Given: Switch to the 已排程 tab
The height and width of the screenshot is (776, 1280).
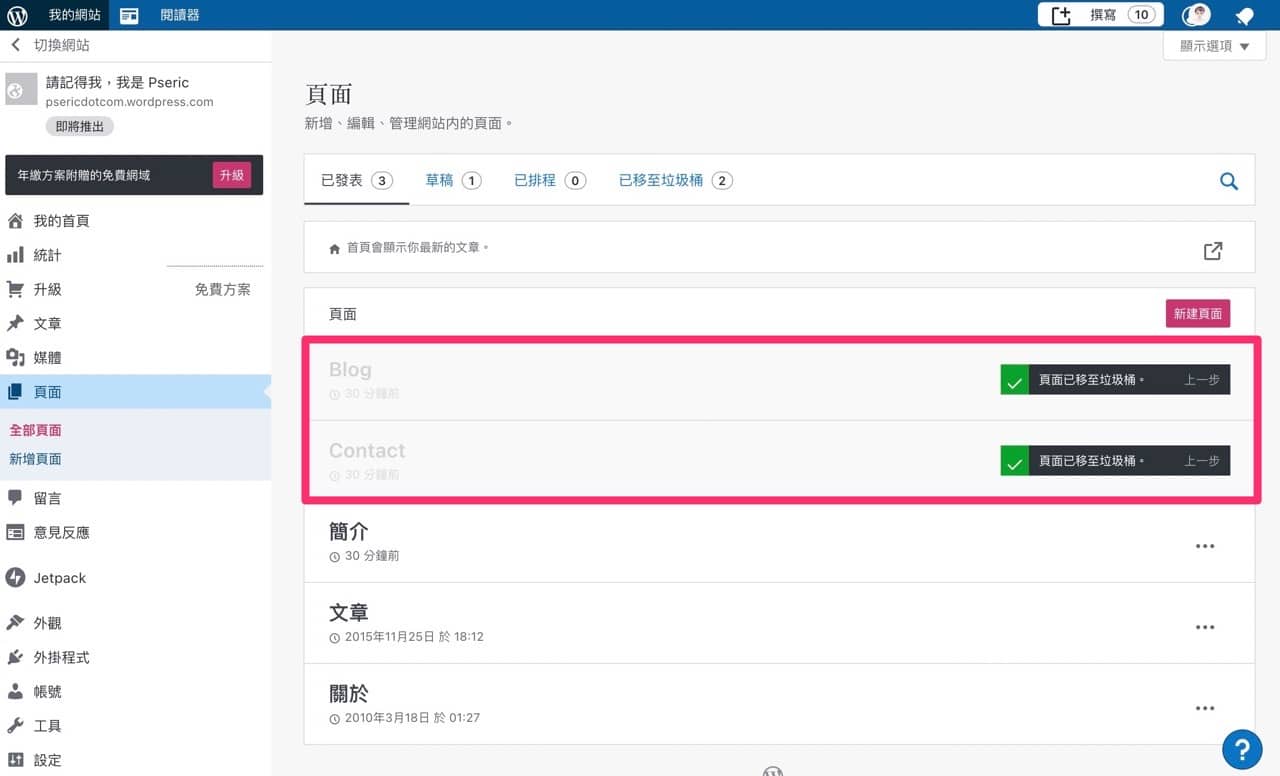Looking at the screenshot, I should pyautogui.click(x=550, y=180).
